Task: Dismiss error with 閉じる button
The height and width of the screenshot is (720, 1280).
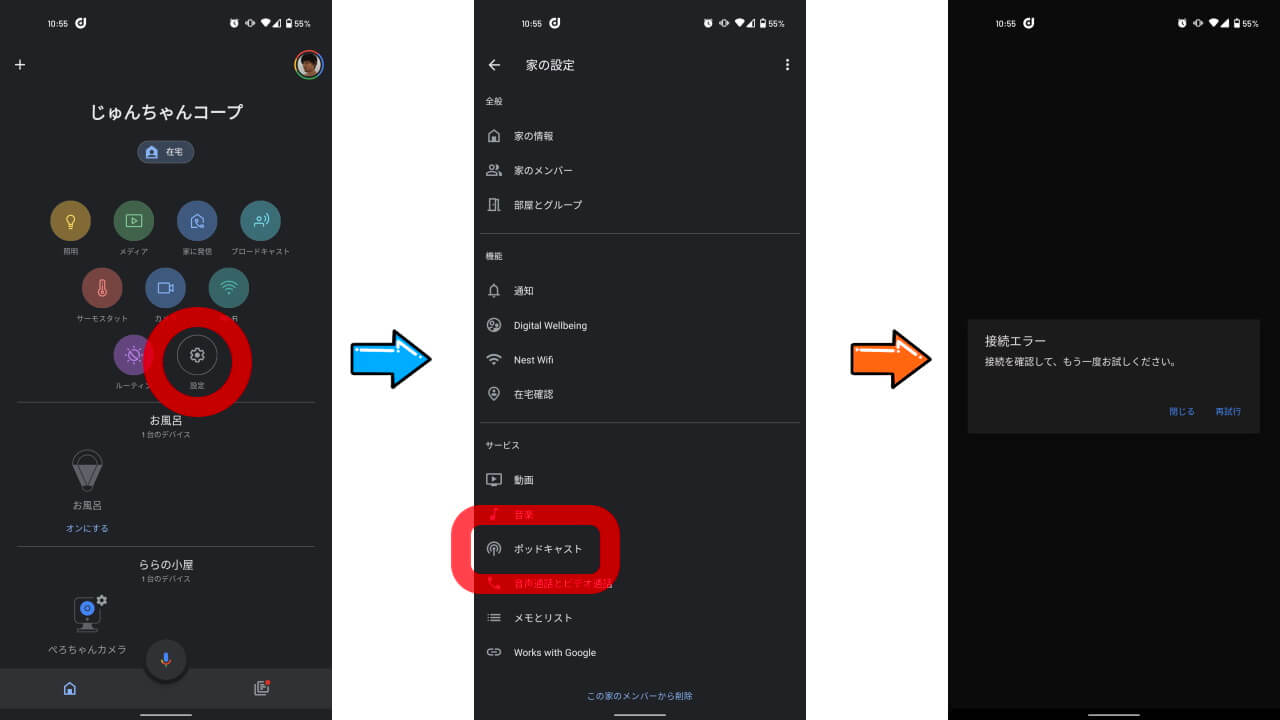Action: [x=1182, y=412]
